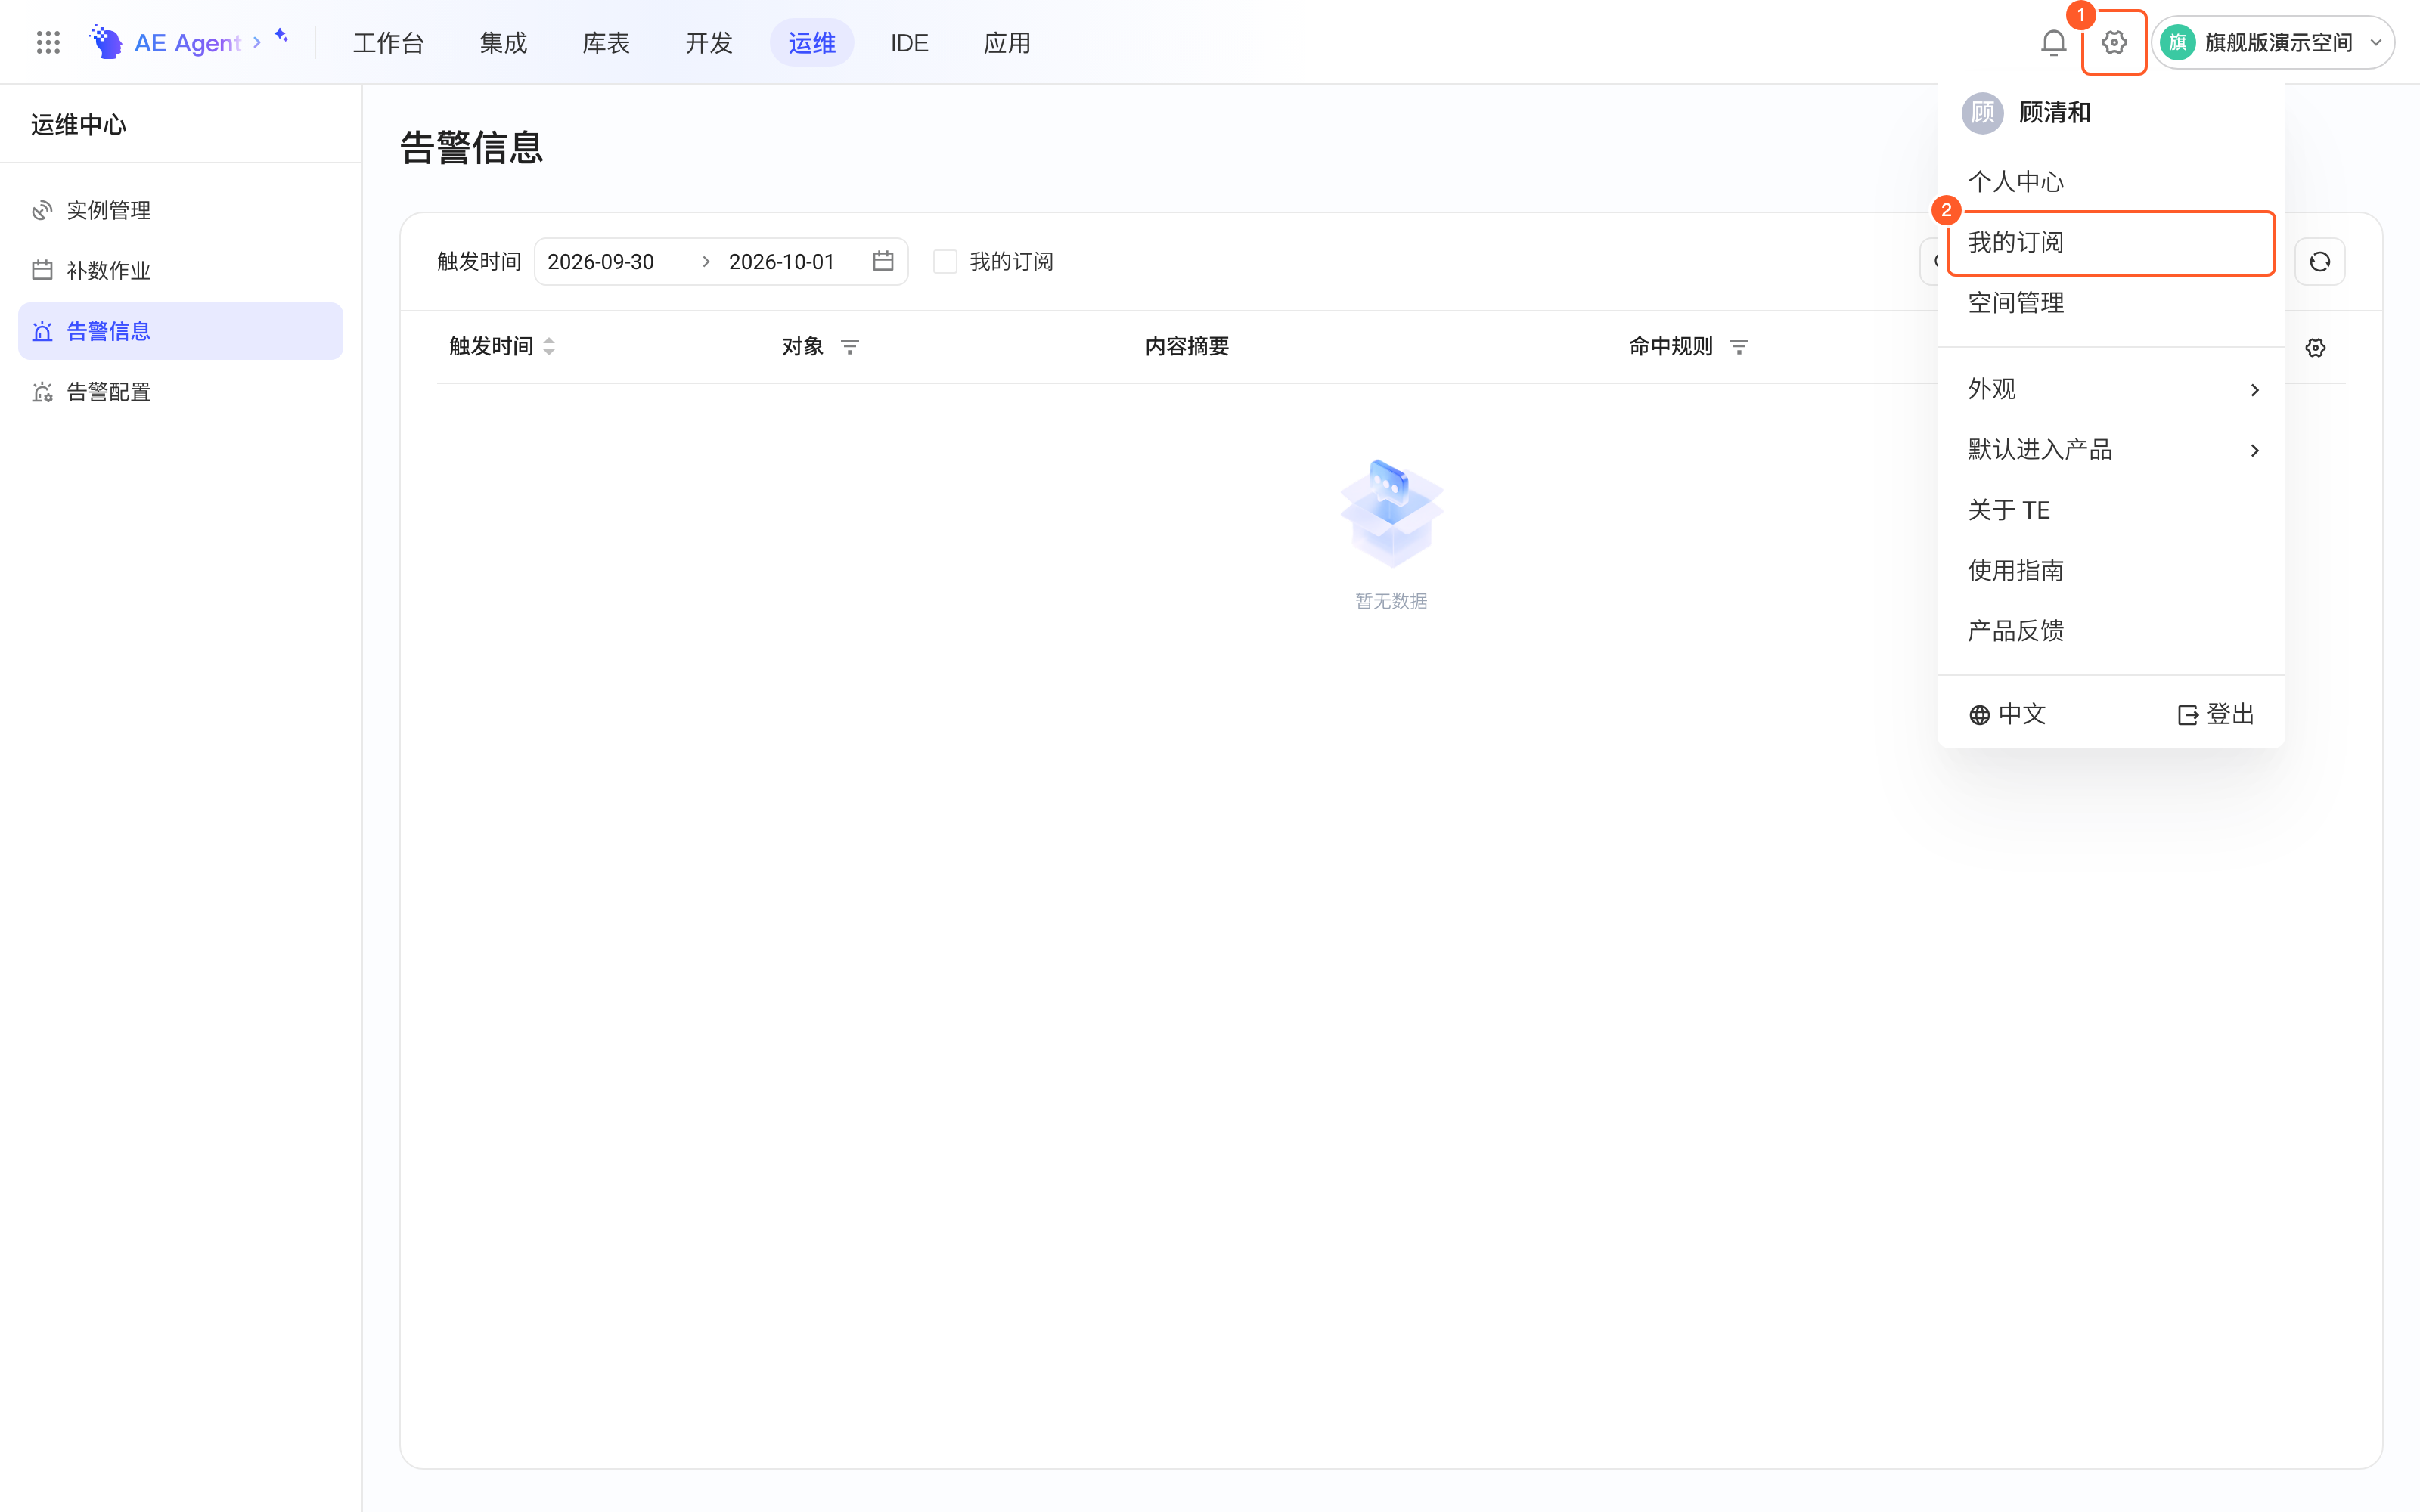Switch to the 工作台 tab
Image resolution: width=2420 pixels, height=1512 pixels.
[389, 43]
